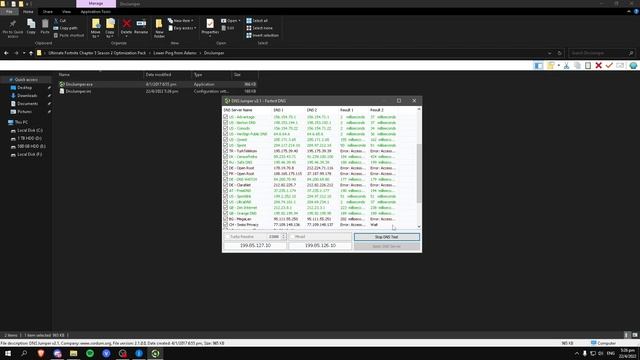Click Lower Ping breadcrumb in address bar

click(175, 53)
